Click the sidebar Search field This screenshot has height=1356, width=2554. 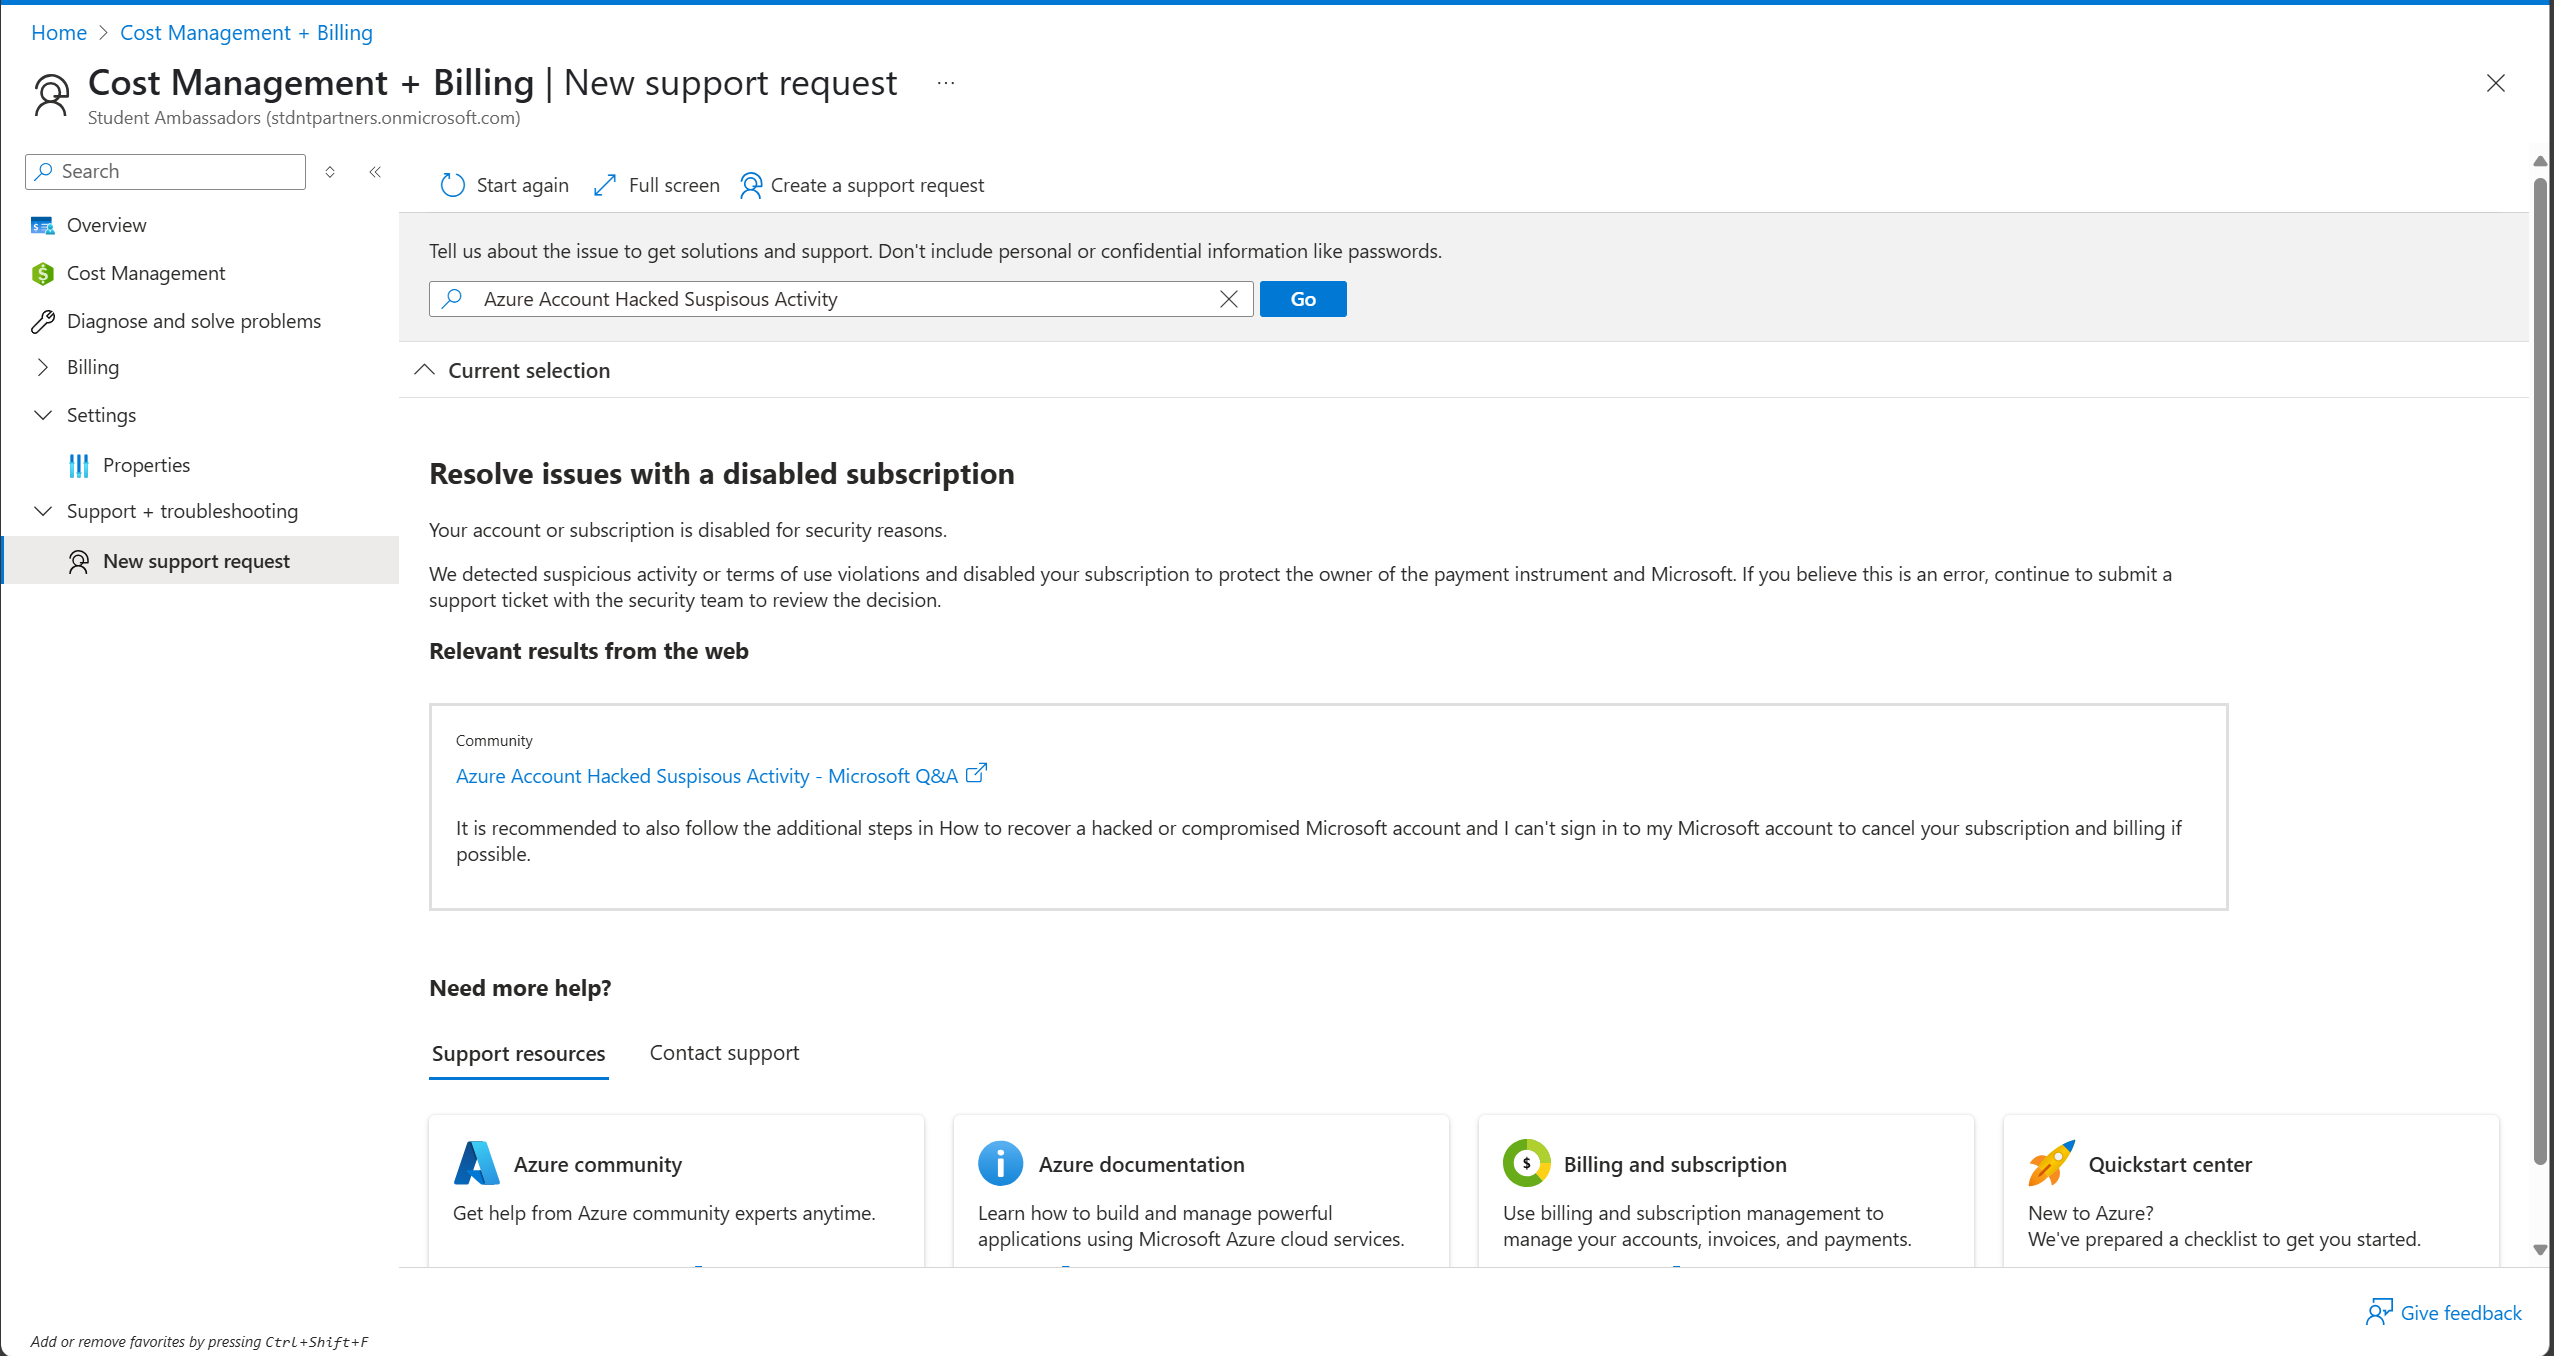[x=166, y=171]
